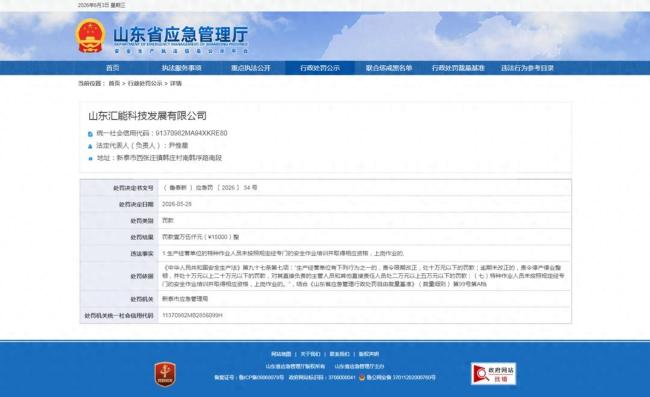
Task: Click the date text at page top-left
Action: (101, 5)
